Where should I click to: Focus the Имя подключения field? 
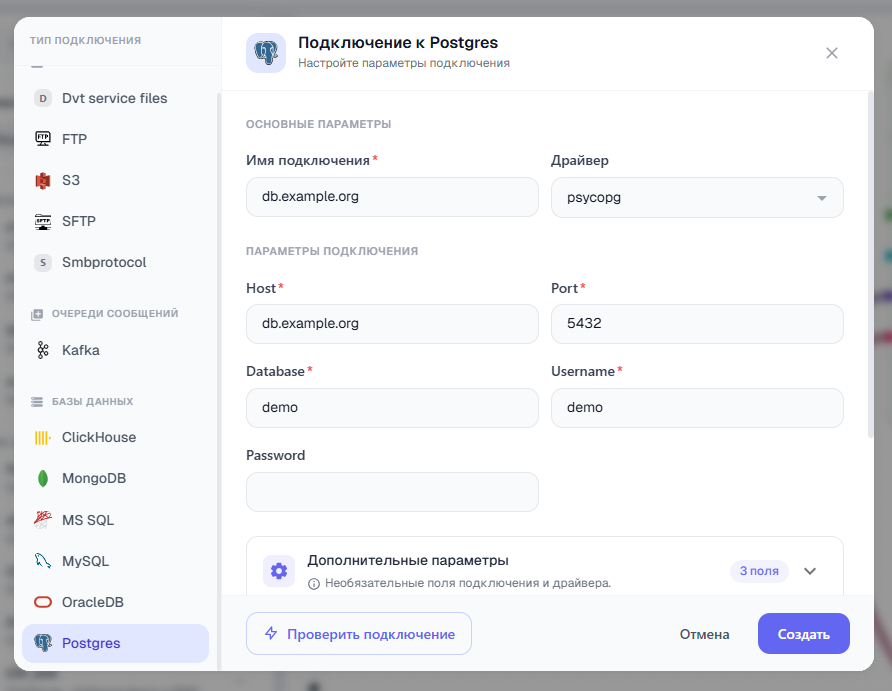(392, 197)
